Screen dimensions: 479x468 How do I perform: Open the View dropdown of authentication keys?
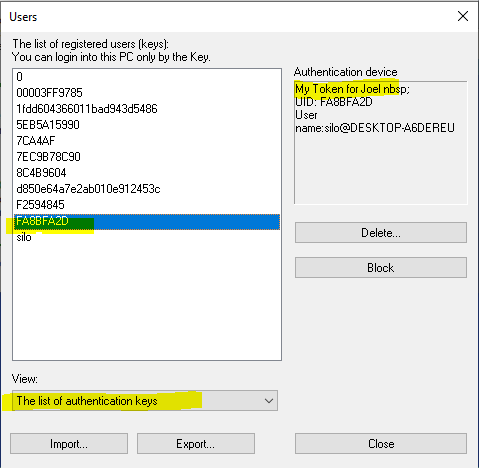point(145,401)
